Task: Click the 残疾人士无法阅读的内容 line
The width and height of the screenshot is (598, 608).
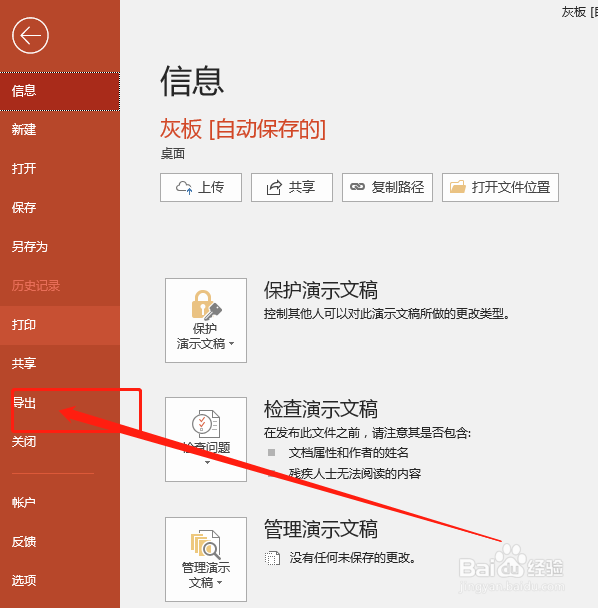Action: click(x=354, y=473)
